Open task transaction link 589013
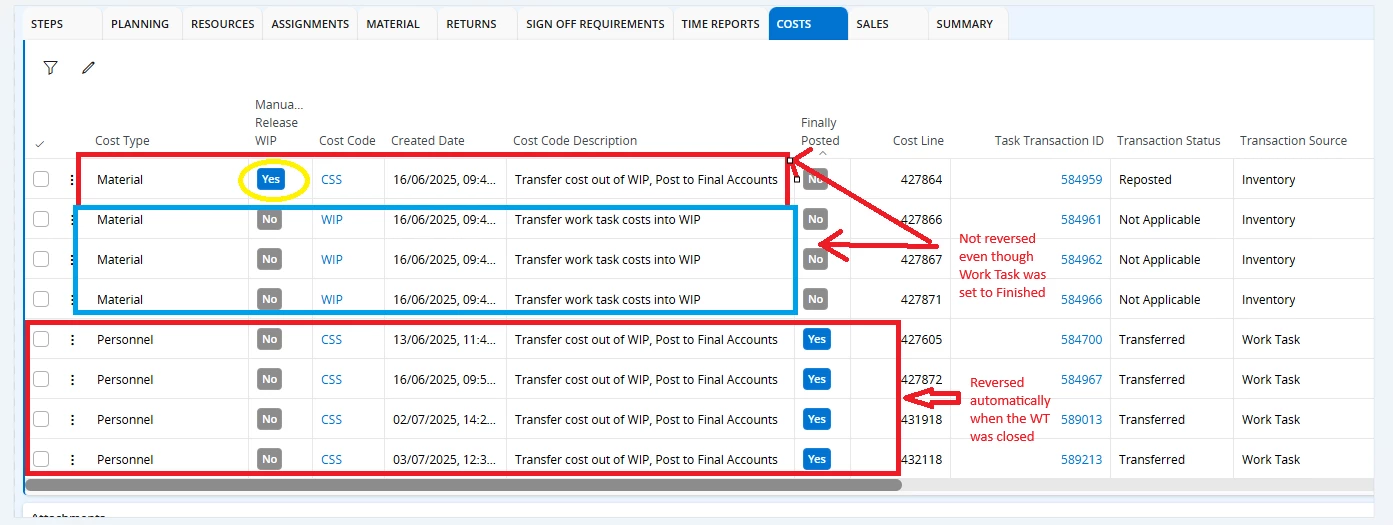The height and width of the screenshot is (525, 1393). tap(1081, 420)
